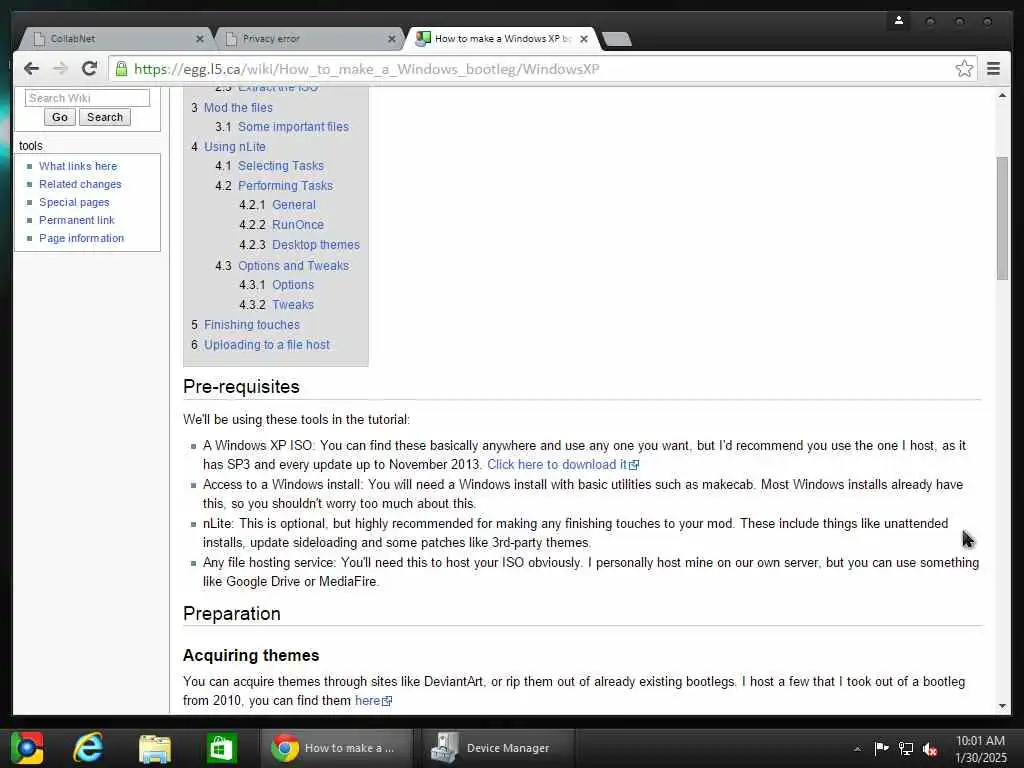This screenshot has width=1024, height=768.
Task: Switch to the CollabNet tab
Action: [x=114, y=39]
